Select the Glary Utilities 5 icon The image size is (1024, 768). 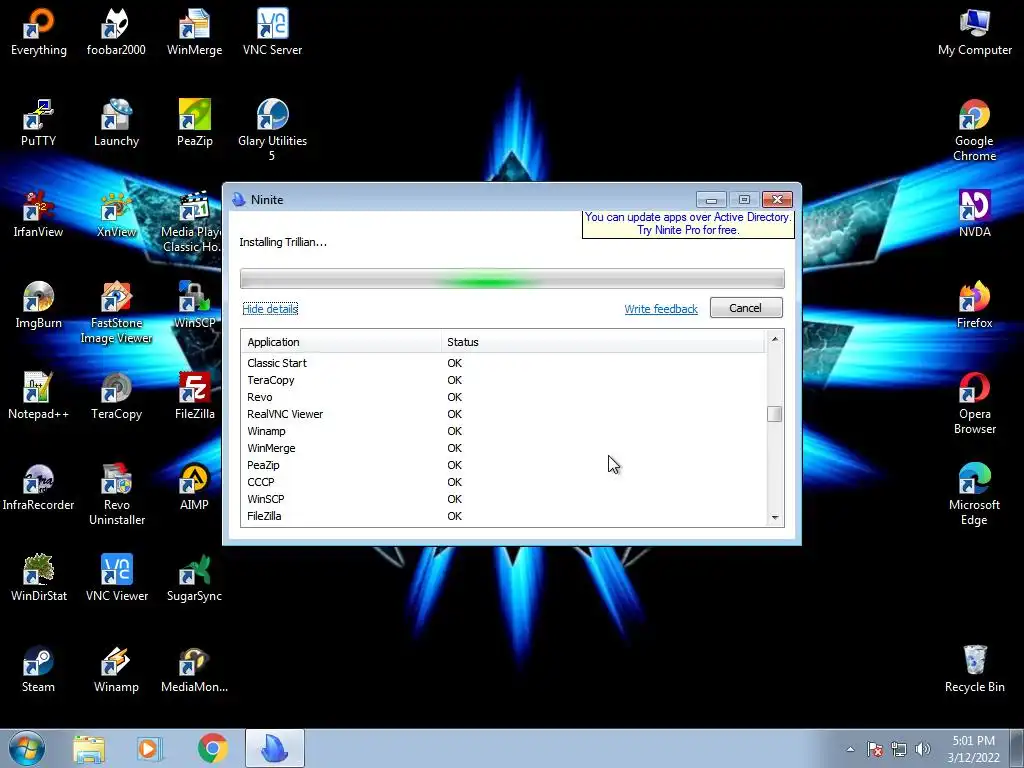click(272, 131)
